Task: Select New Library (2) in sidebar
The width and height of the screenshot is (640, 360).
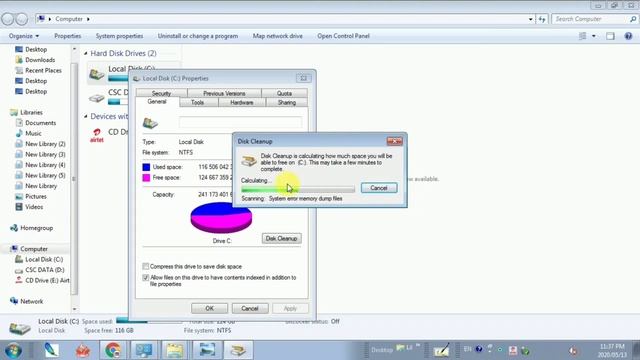Action: click(x=45, y=144)
